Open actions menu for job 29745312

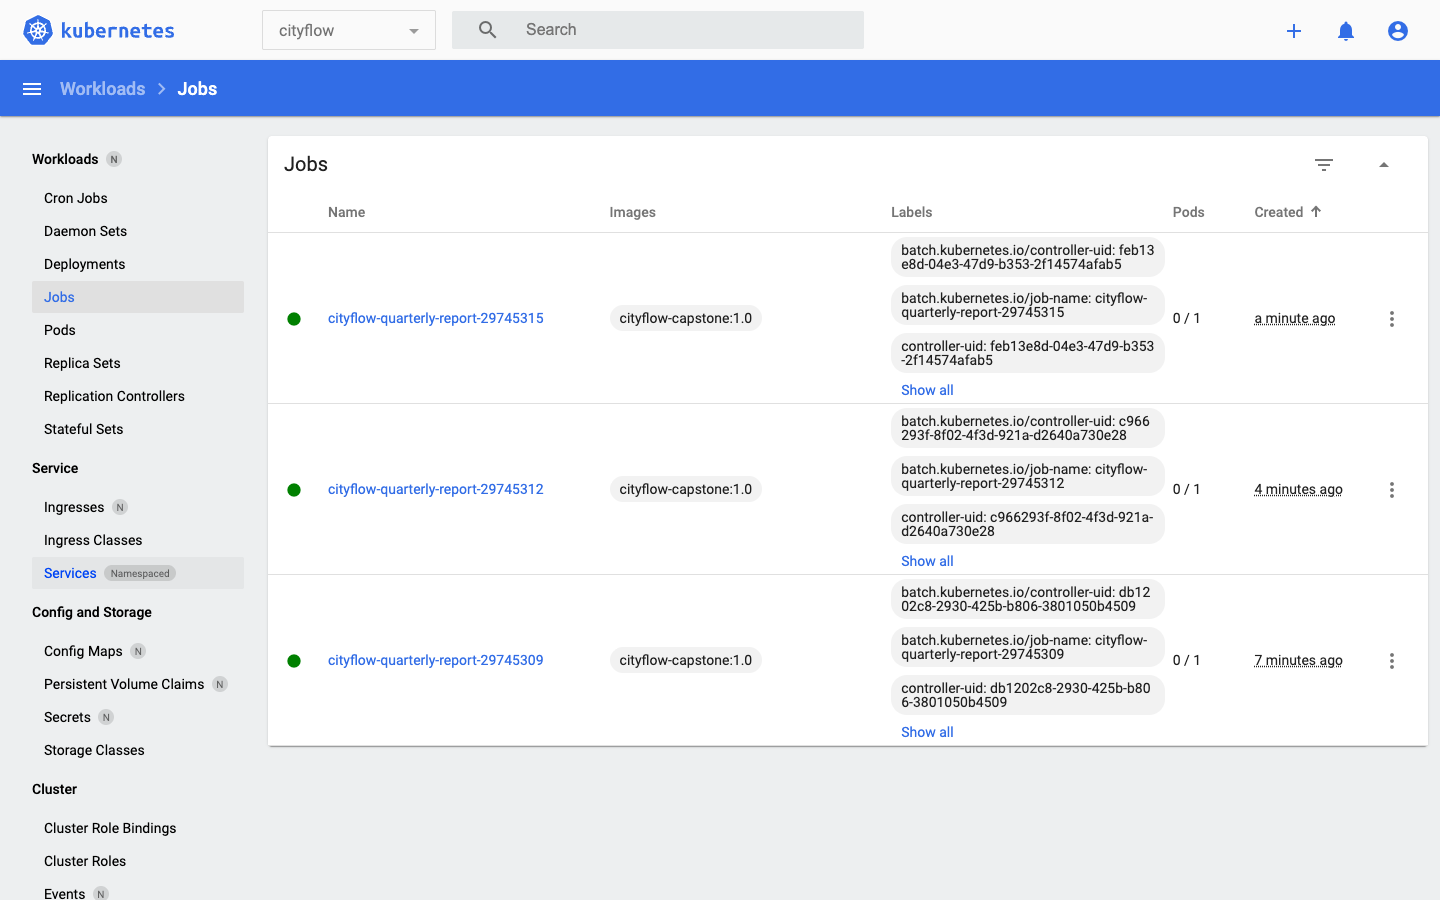pos(1391,490)
